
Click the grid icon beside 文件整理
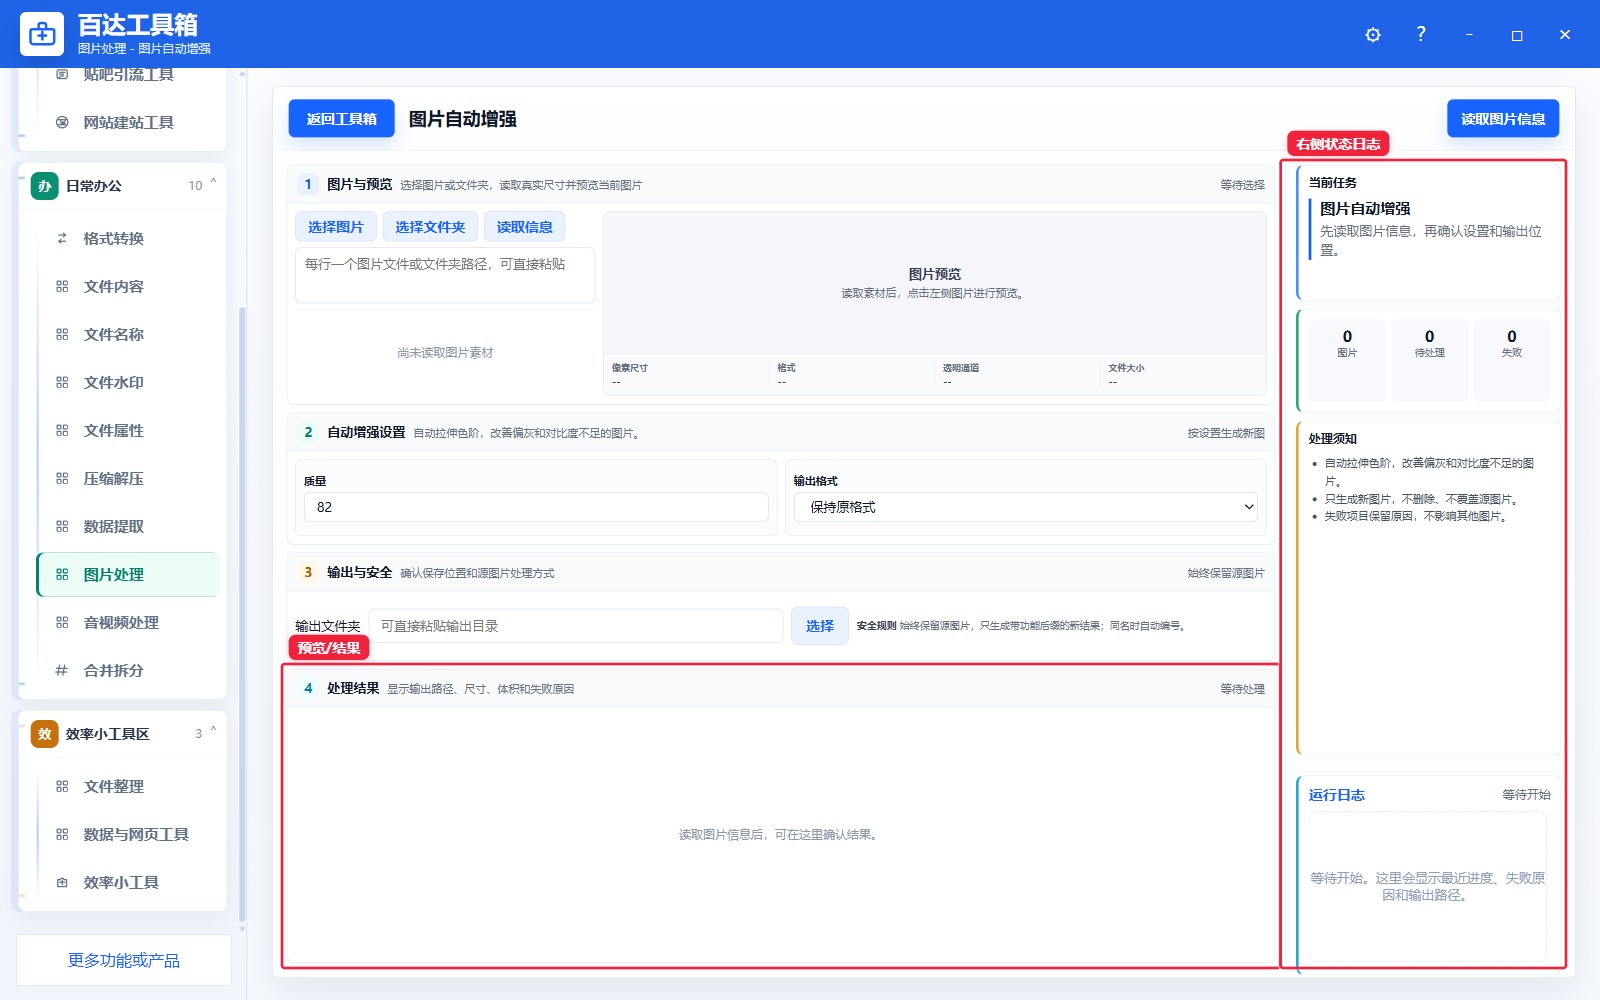click(62, 786)
